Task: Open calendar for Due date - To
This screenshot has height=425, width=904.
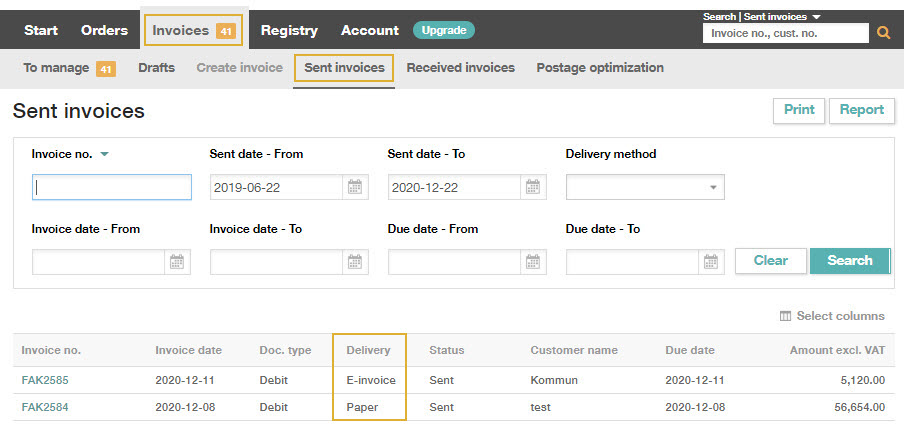Action: 711,262
